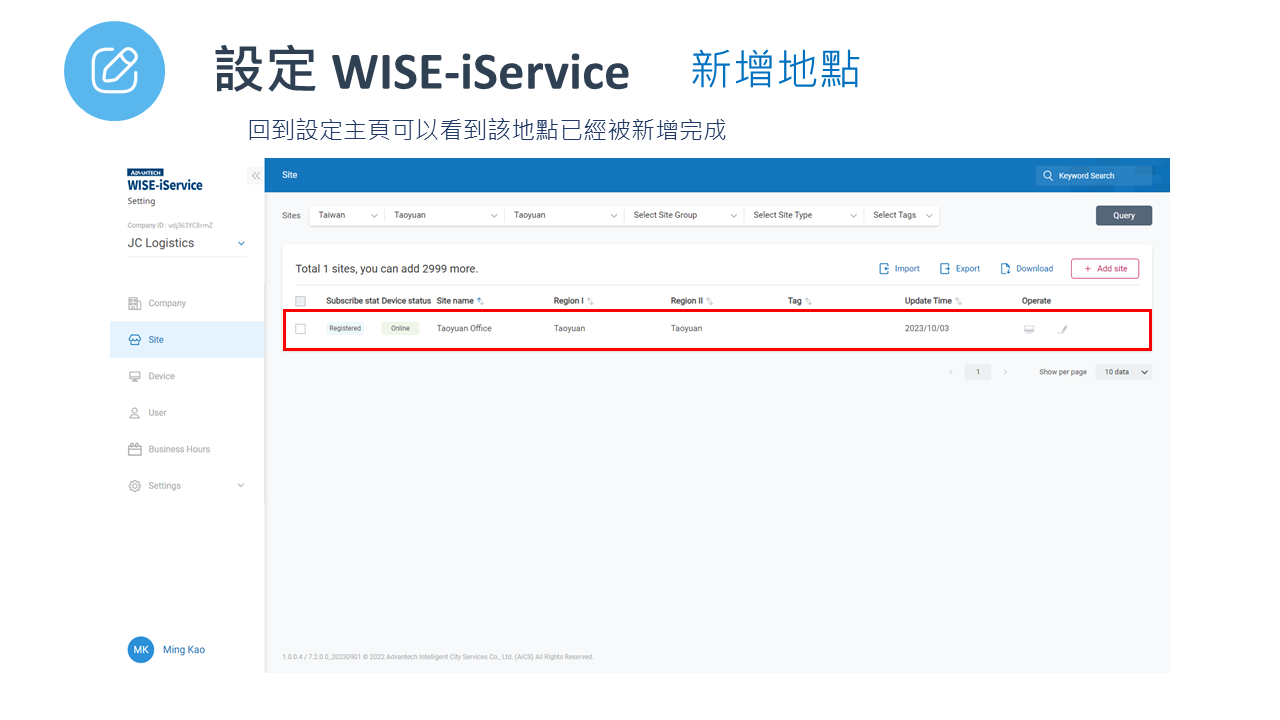Tick the select-all checkbox in the table header
The width and height of the screenshot is (1280, 720).
pyautogui.click(x=300, y=301)
